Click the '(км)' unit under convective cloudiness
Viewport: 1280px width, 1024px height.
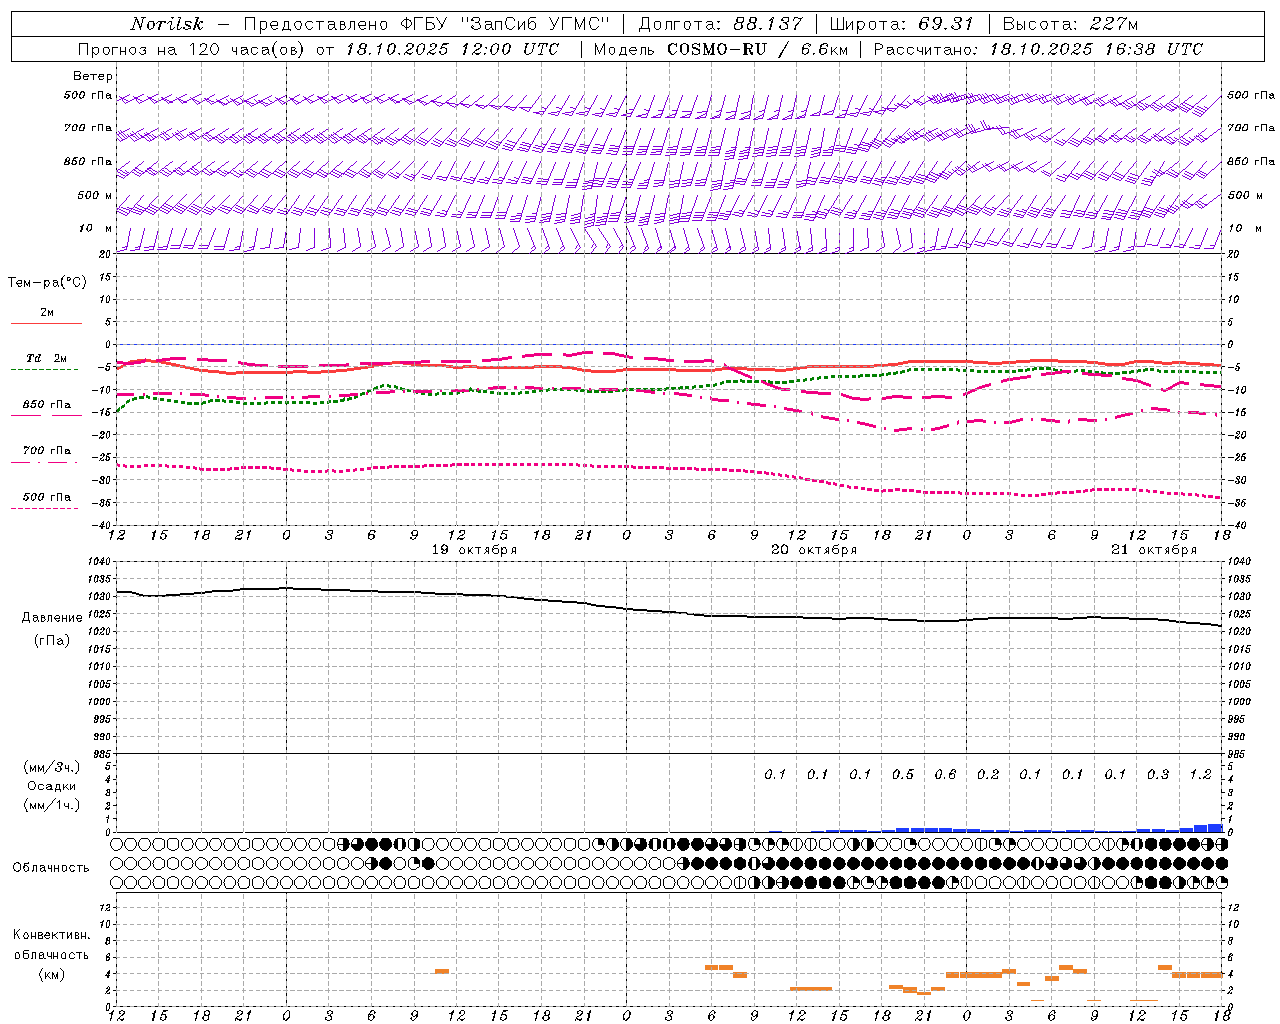coord(52,974)
